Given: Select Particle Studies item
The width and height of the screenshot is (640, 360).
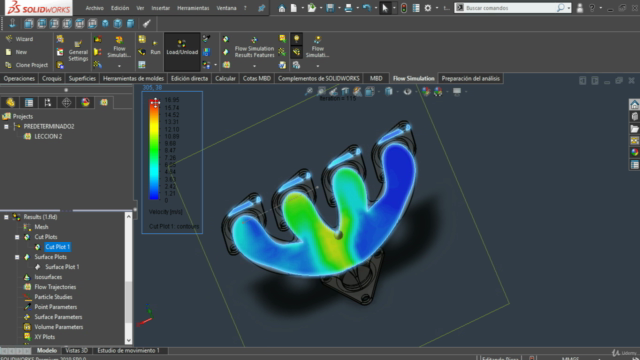Looking at the screenshot, I should (53, 297).
